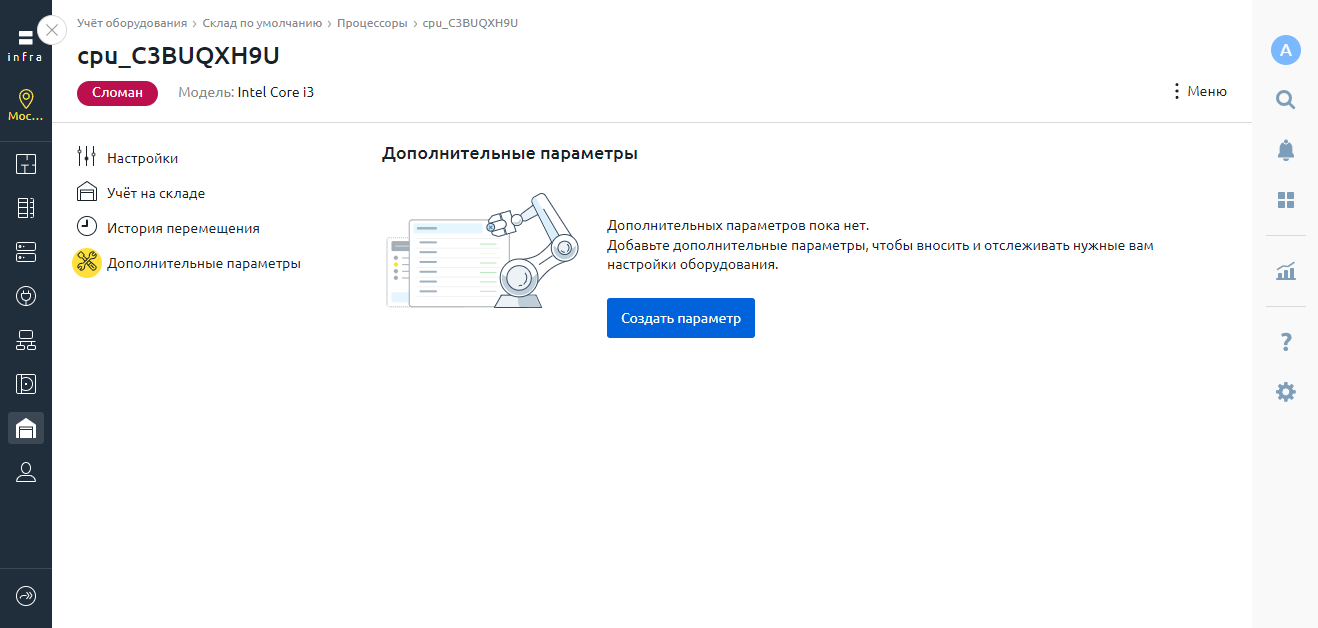
Task: Open help with the question mark icon
Action: 1286,343
